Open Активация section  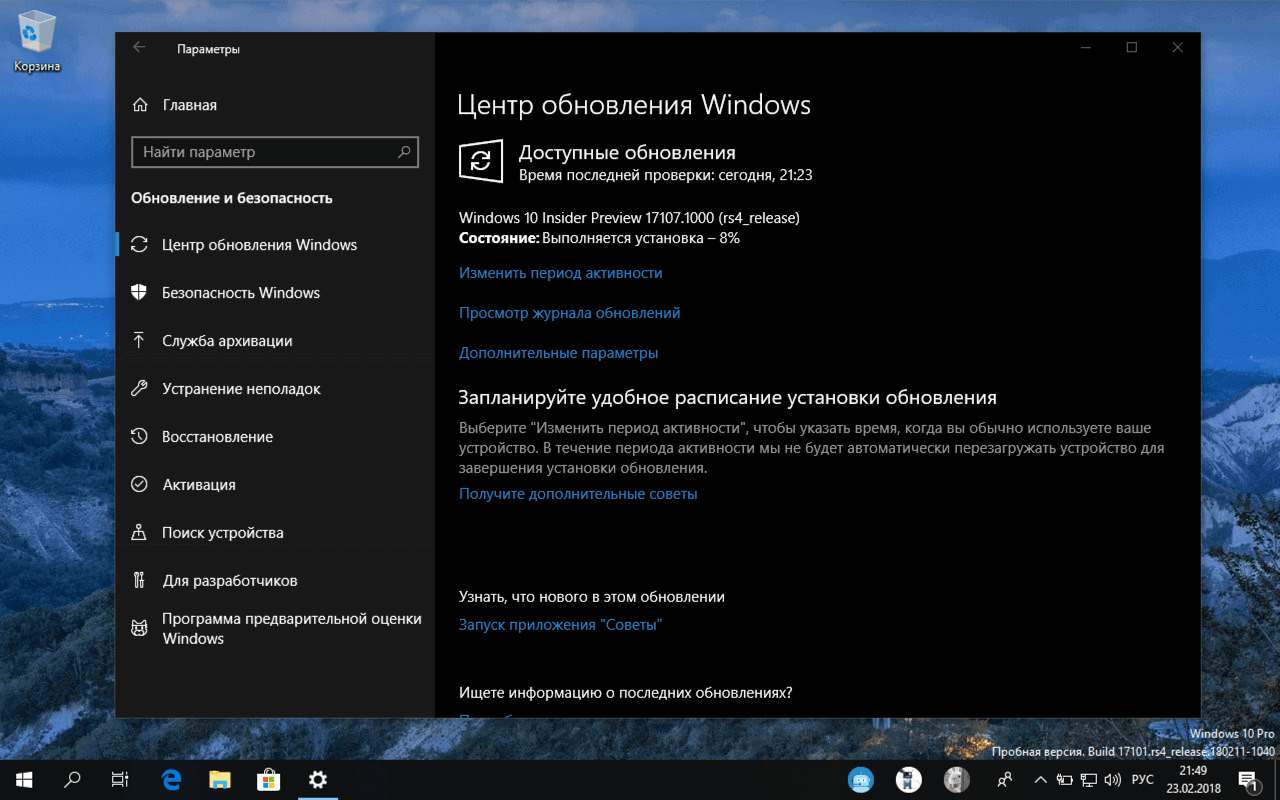click(x=275, y=485)
